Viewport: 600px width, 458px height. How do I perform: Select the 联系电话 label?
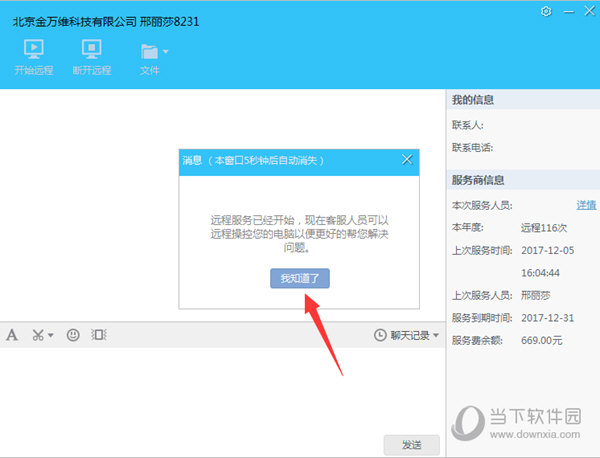click(473, 148)
